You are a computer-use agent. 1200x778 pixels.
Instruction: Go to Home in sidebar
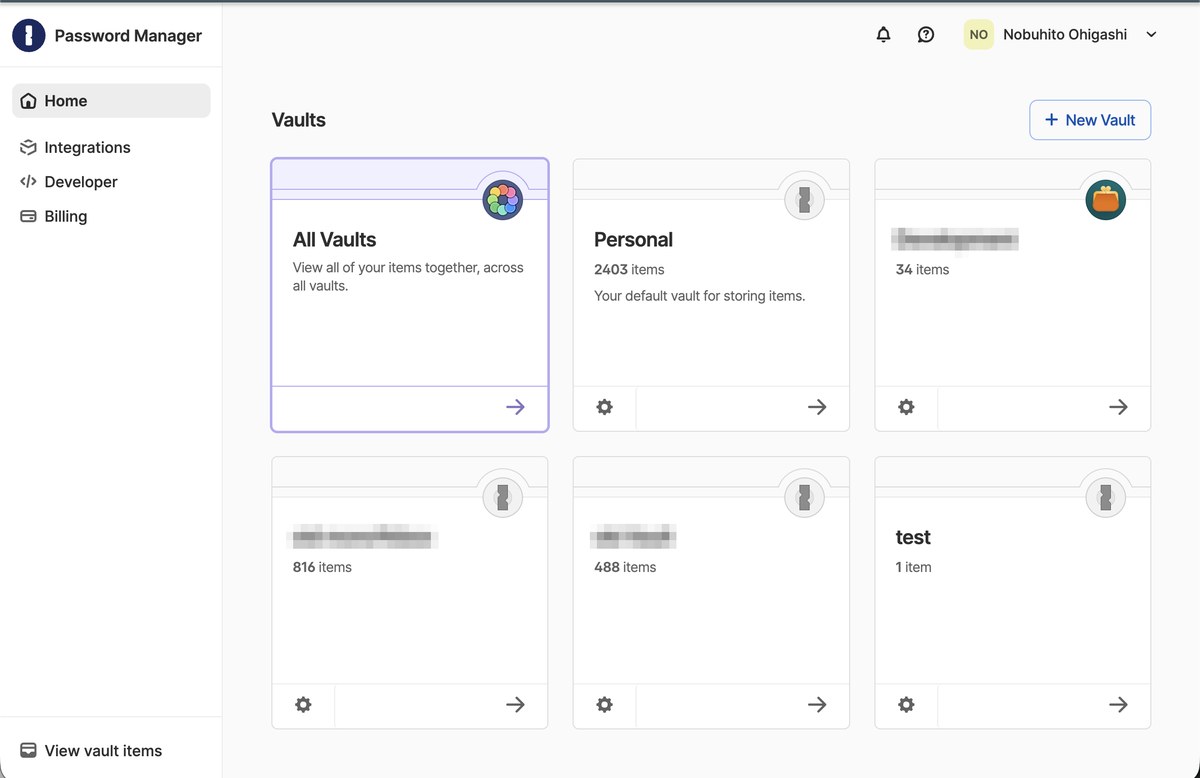(111, 101)
